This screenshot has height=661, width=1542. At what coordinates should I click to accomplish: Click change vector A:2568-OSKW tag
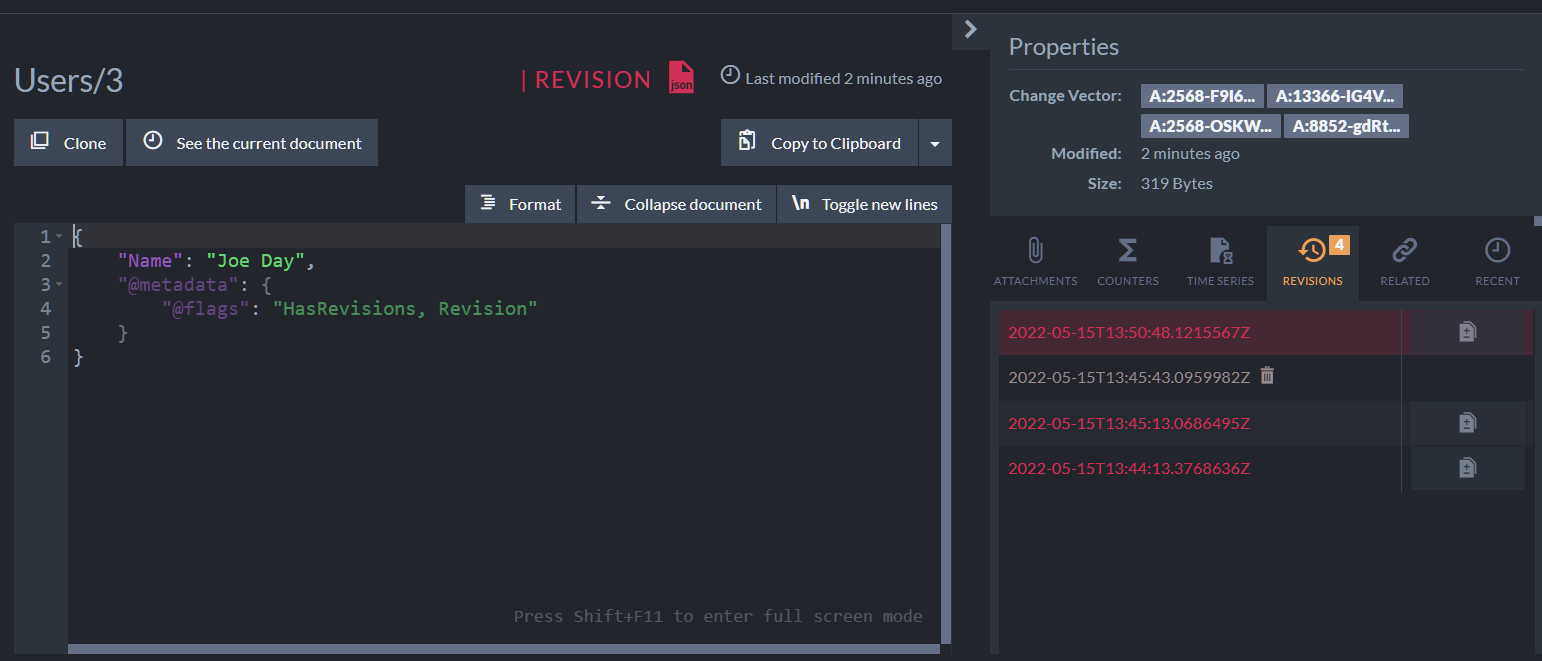click(x=1210, y=126)
